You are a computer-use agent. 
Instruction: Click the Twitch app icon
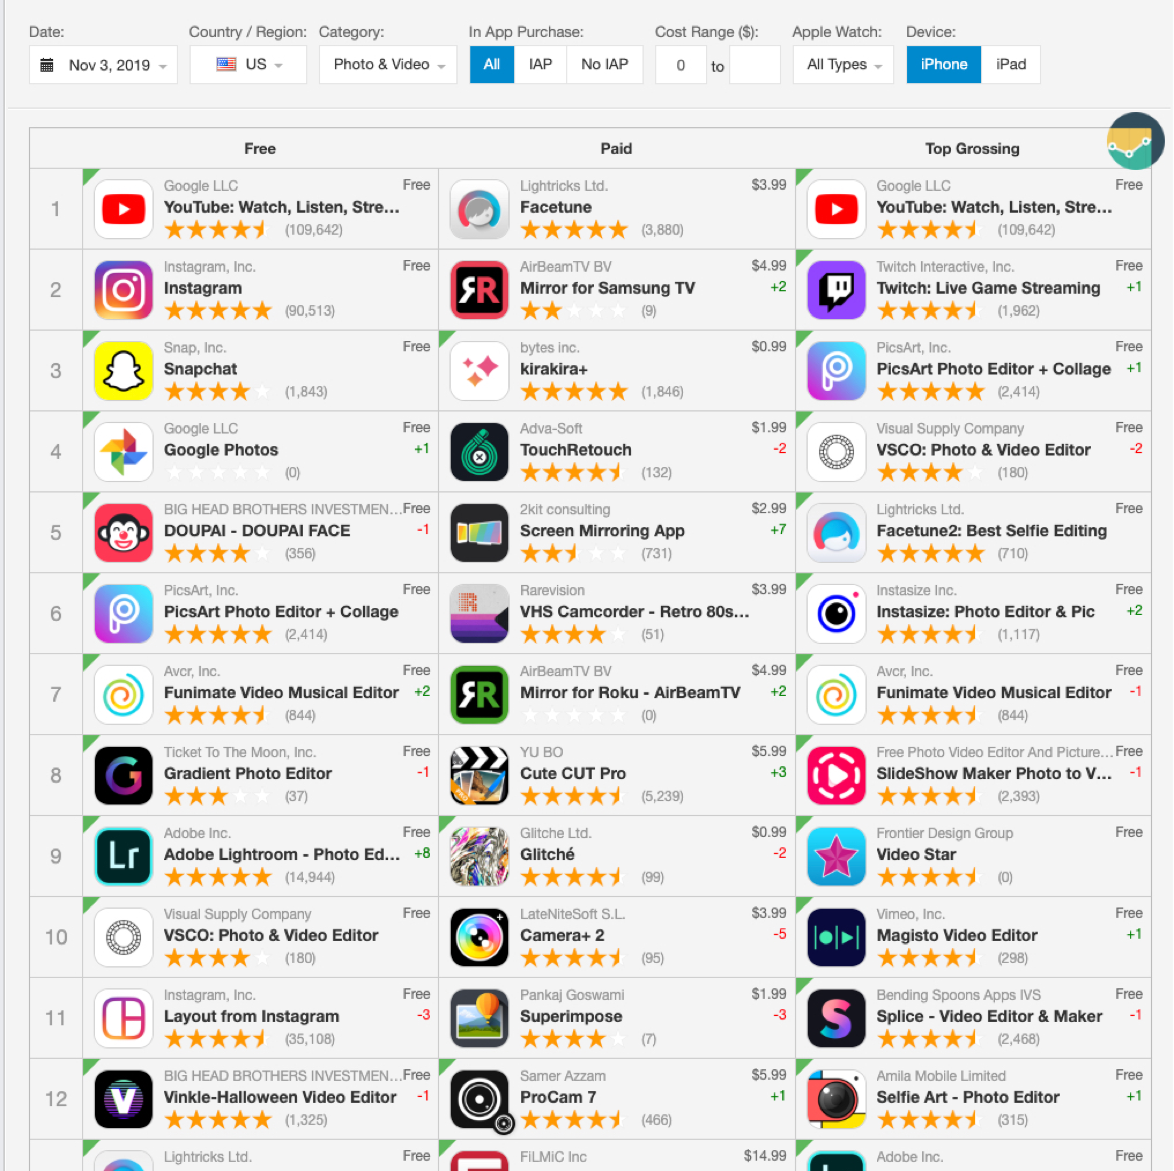click(836, 290)
